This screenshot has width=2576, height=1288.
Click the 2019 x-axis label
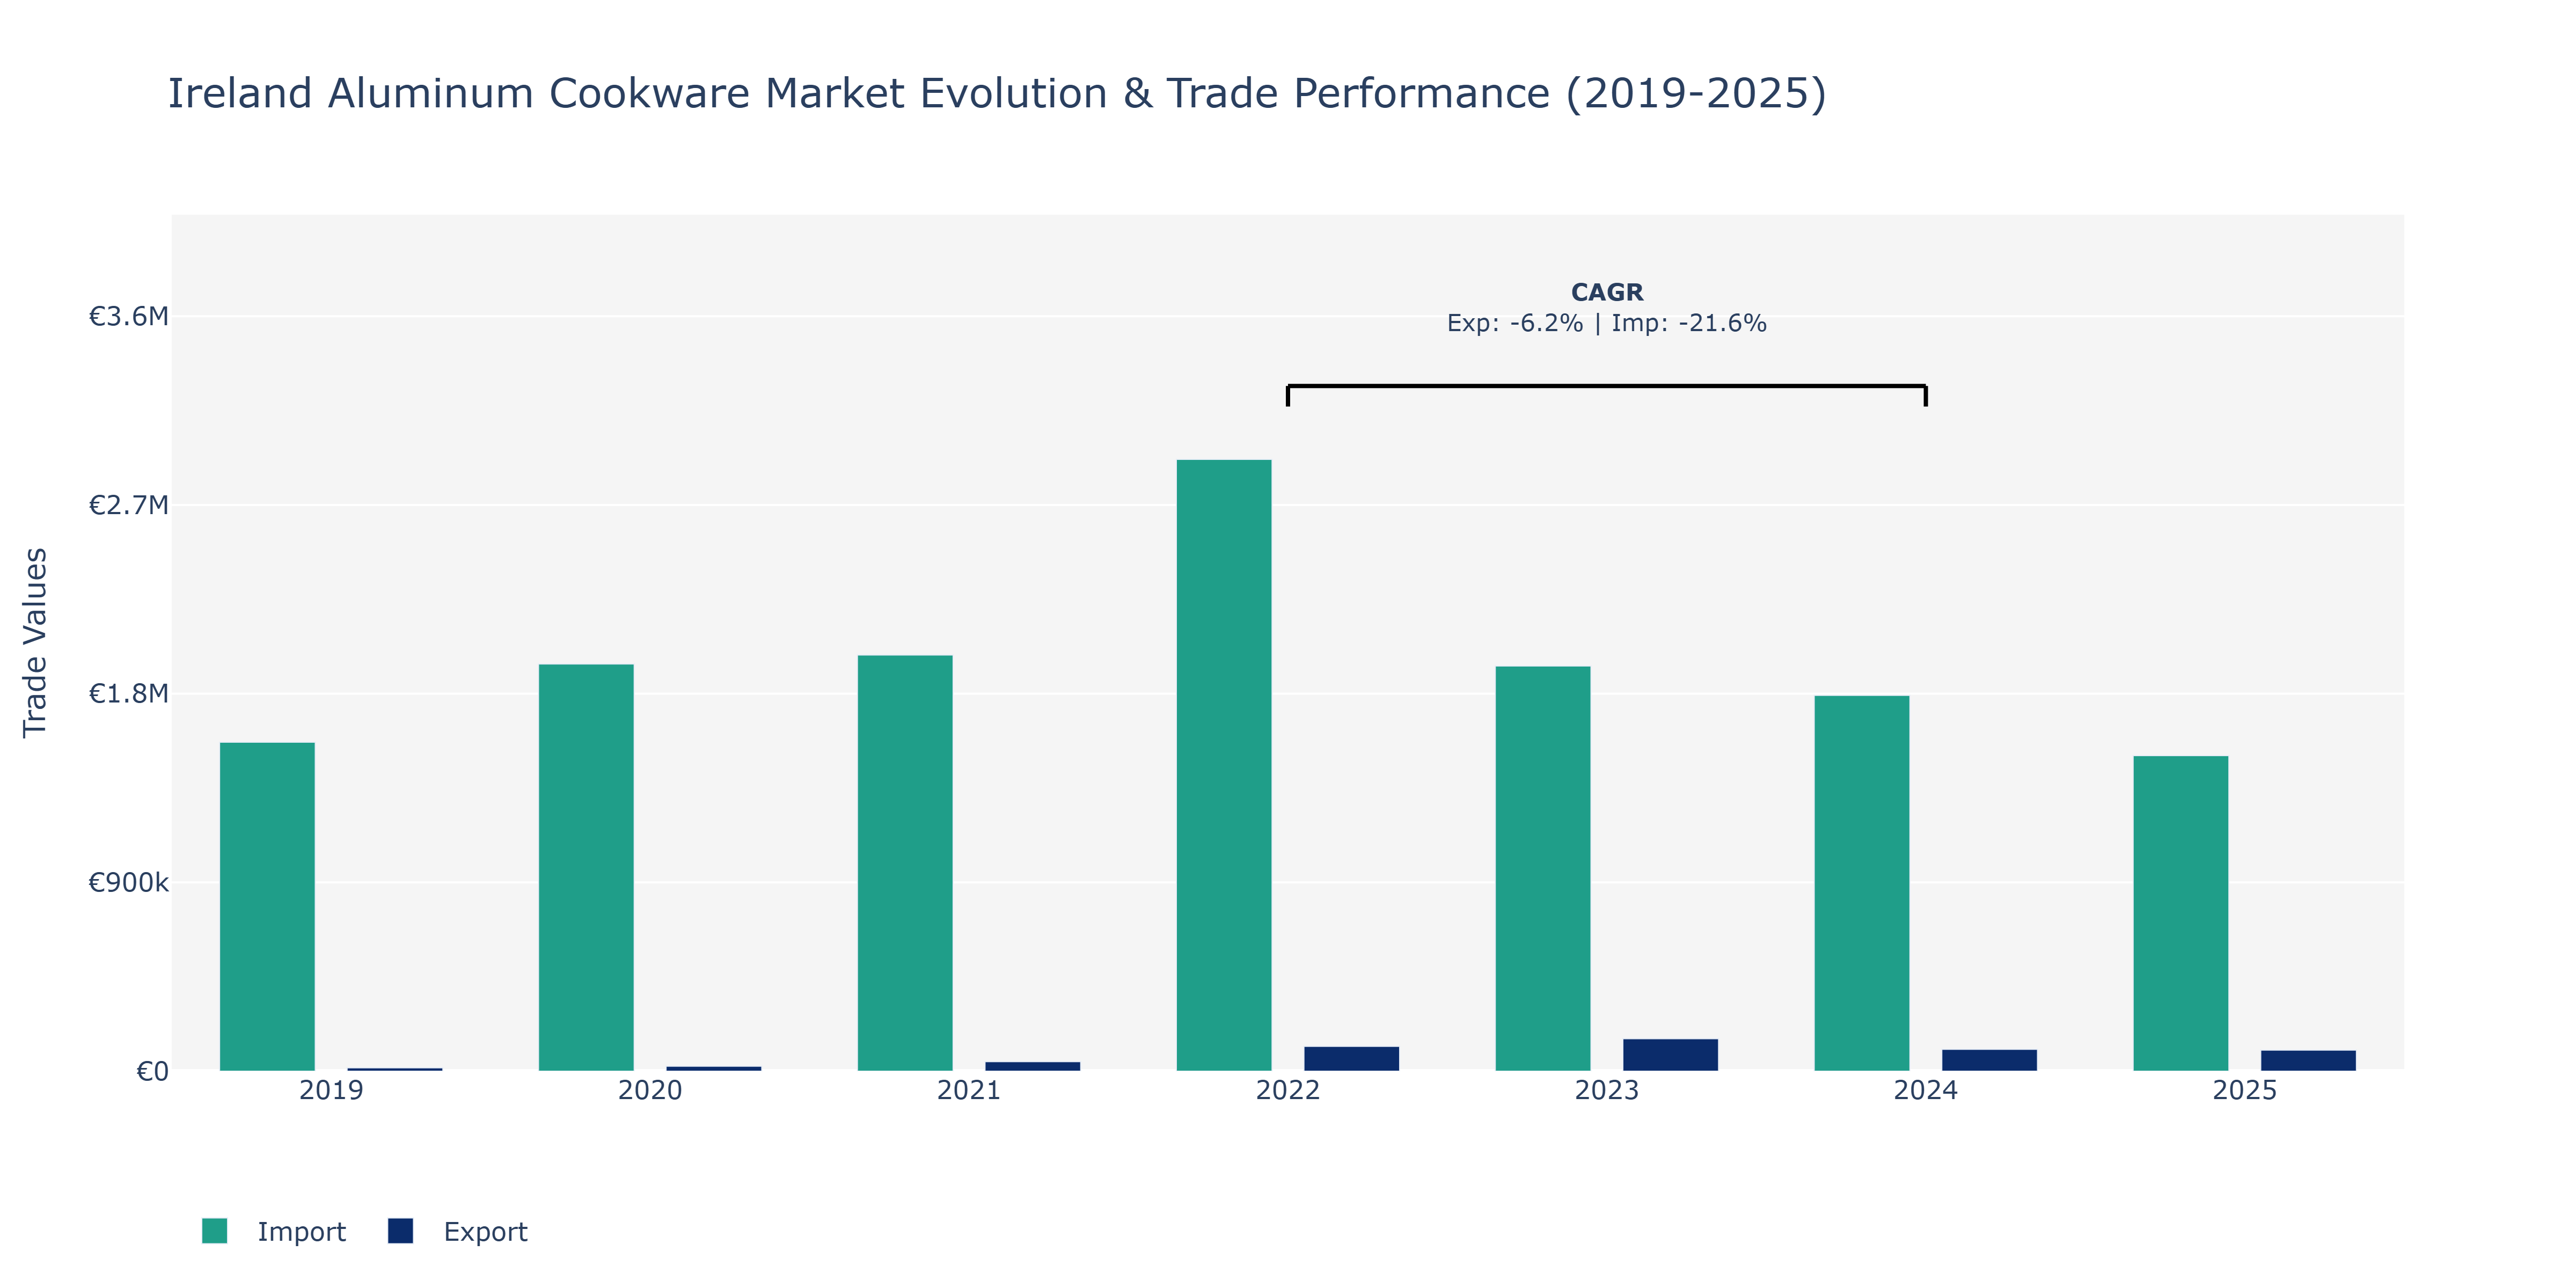point(331,1090)
